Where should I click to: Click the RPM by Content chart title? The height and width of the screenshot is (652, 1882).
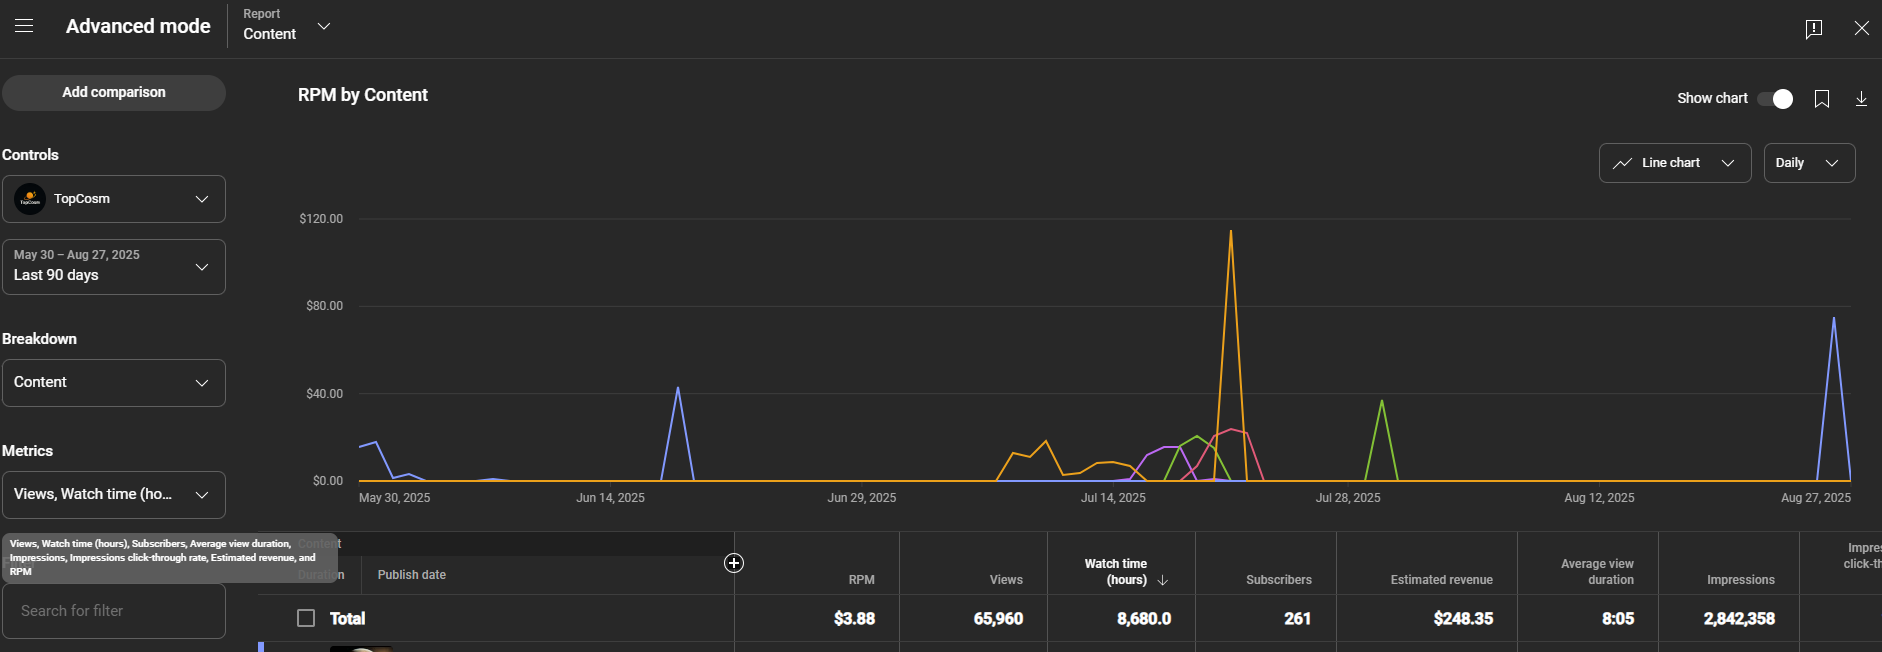(363, 95)
